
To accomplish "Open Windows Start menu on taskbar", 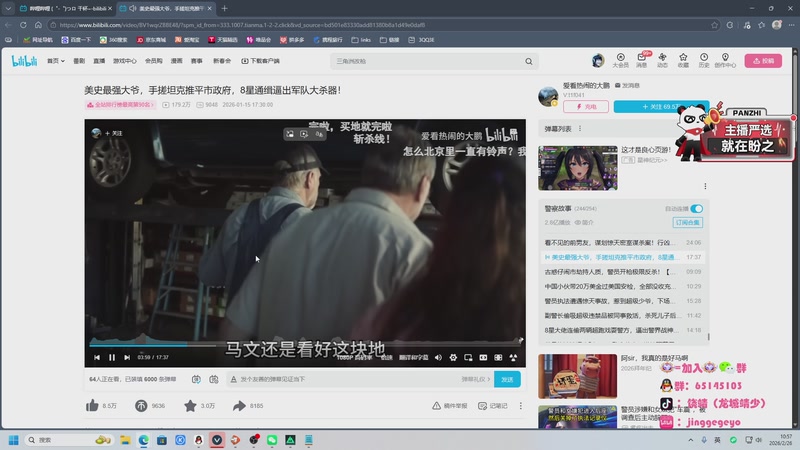I will 14,440.
